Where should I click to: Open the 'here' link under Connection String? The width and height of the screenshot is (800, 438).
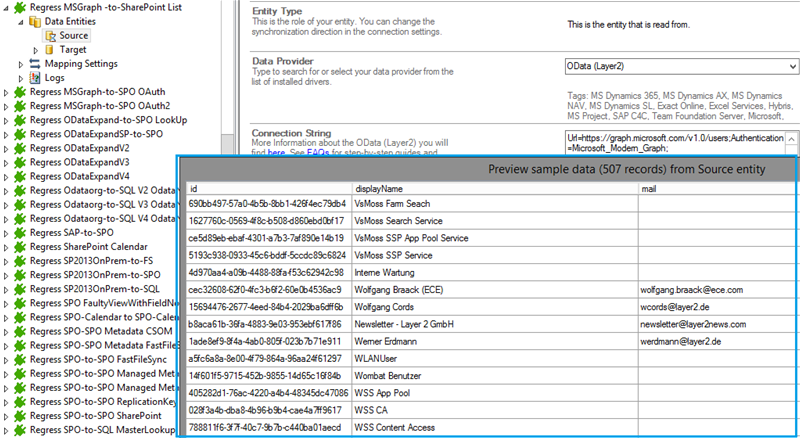[x=276, y=153]
